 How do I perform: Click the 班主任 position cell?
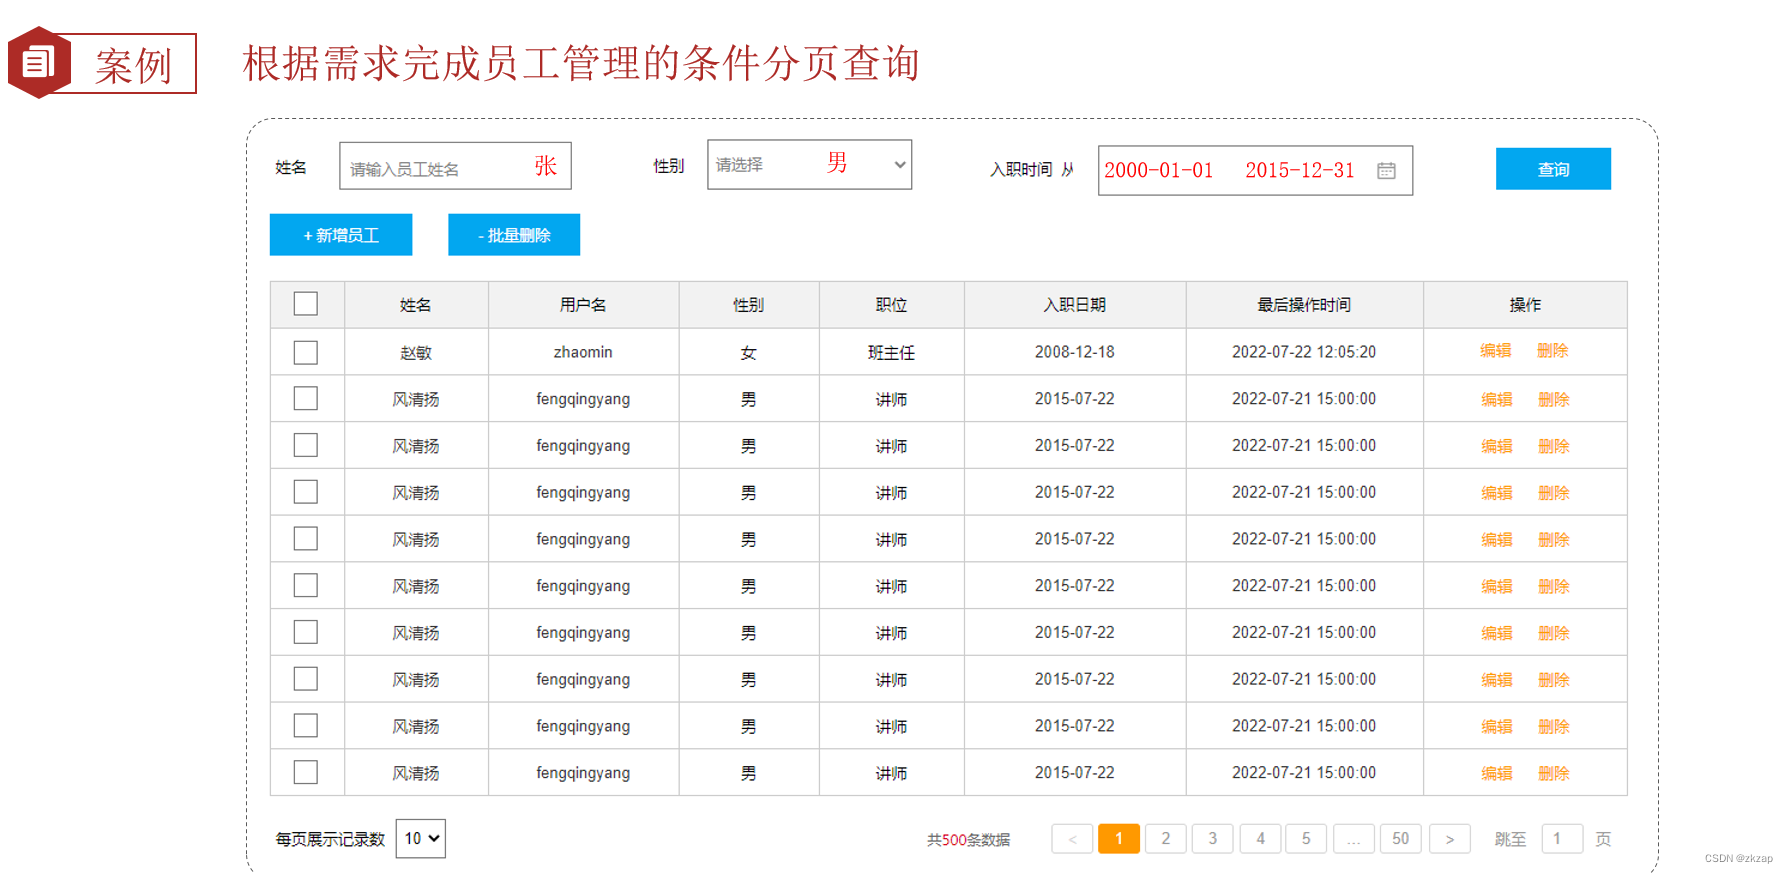pyautogui.click(x=891, y=352)
